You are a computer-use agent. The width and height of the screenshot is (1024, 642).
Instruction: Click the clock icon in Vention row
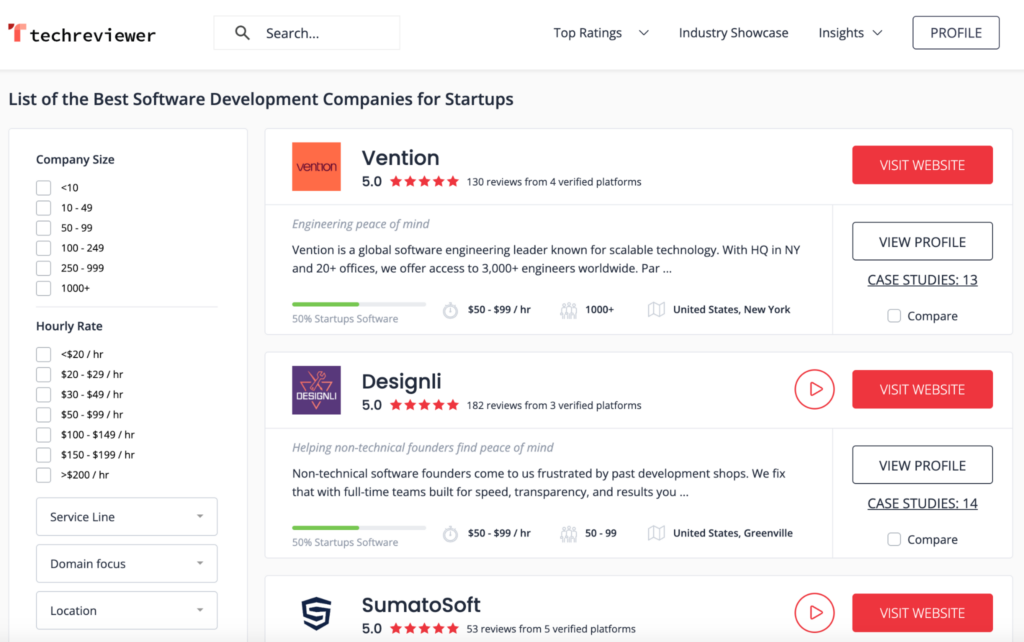450,310
